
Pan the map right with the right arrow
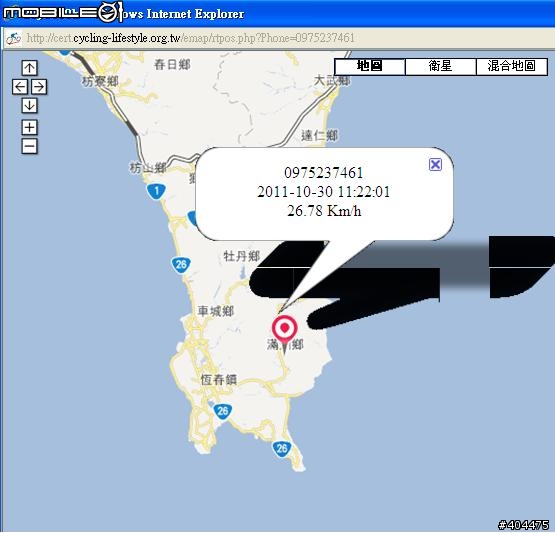39,87
